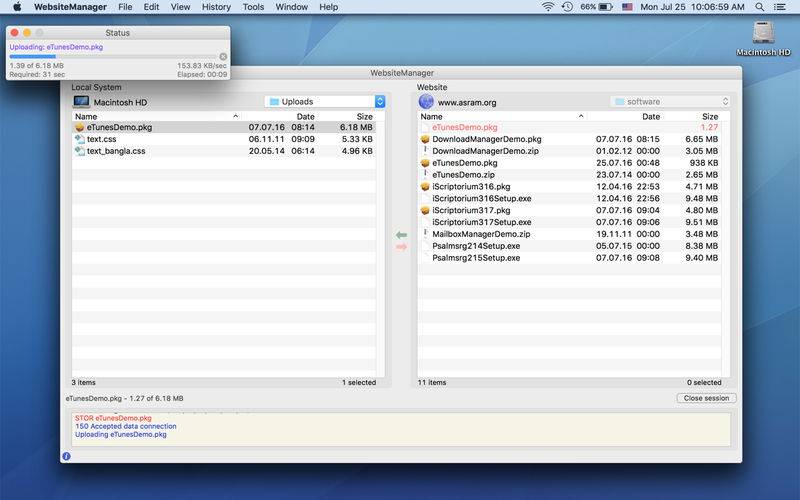Viewport: 800px width, 500px height.
Task: Click the menu bar clock
Action: [692, 7]
